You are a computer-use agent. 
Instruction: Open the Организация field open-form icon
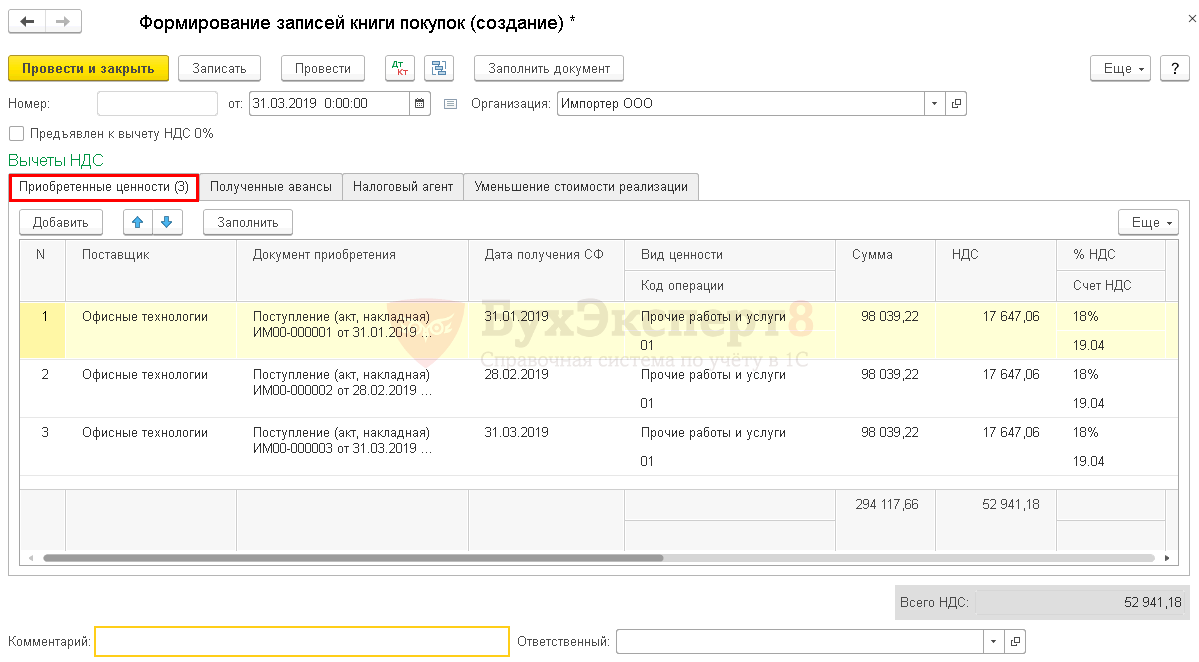(x=956, y=103)
